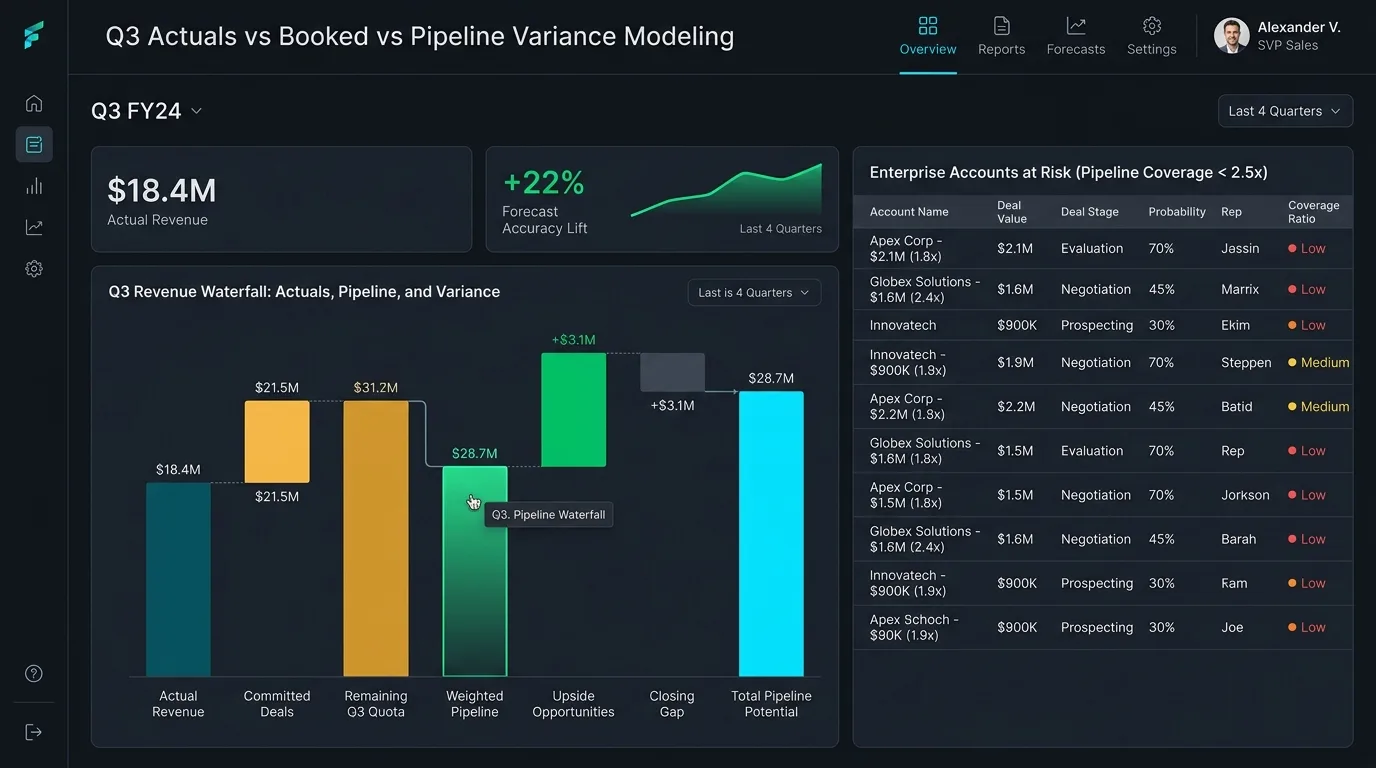Open the Last 4 Quarters dropdown at top right

click(x=1285, y=111)
